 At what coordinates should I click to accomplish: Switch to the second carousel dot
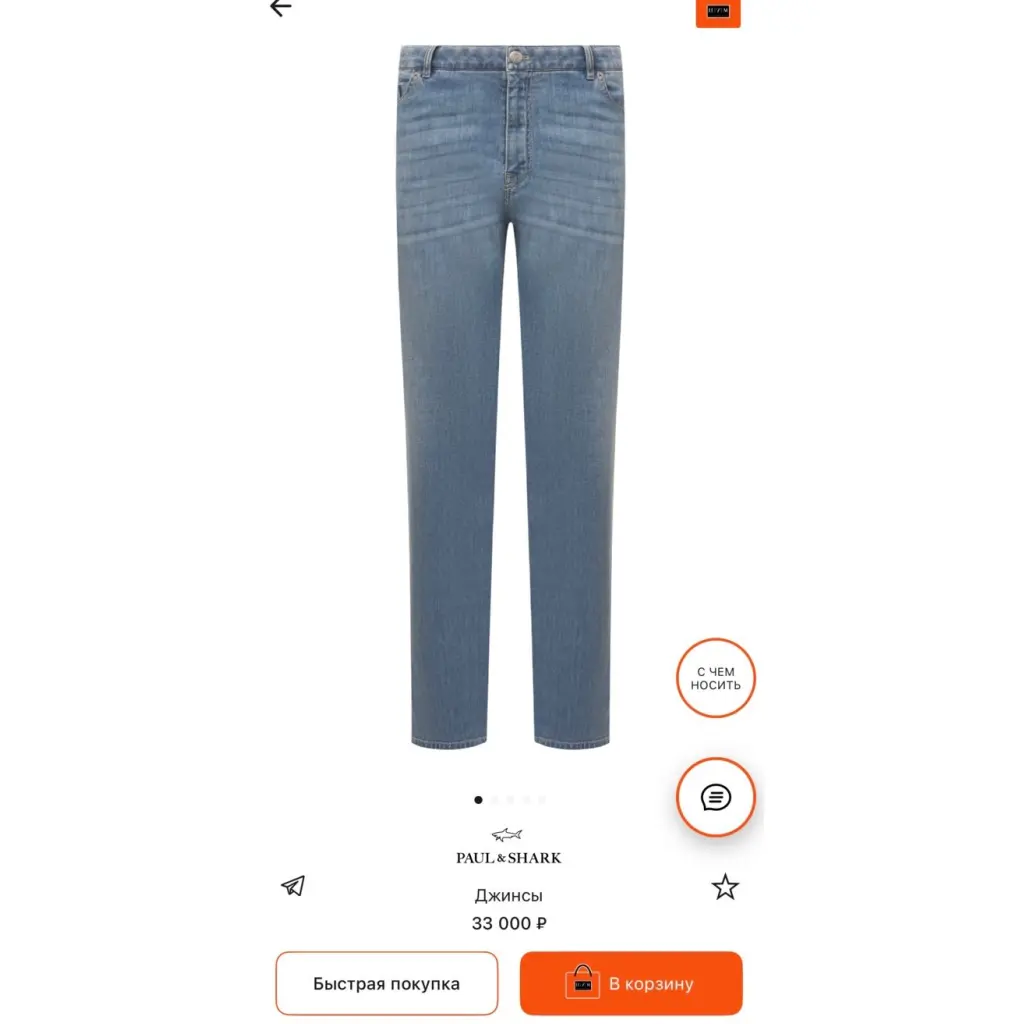494,800
